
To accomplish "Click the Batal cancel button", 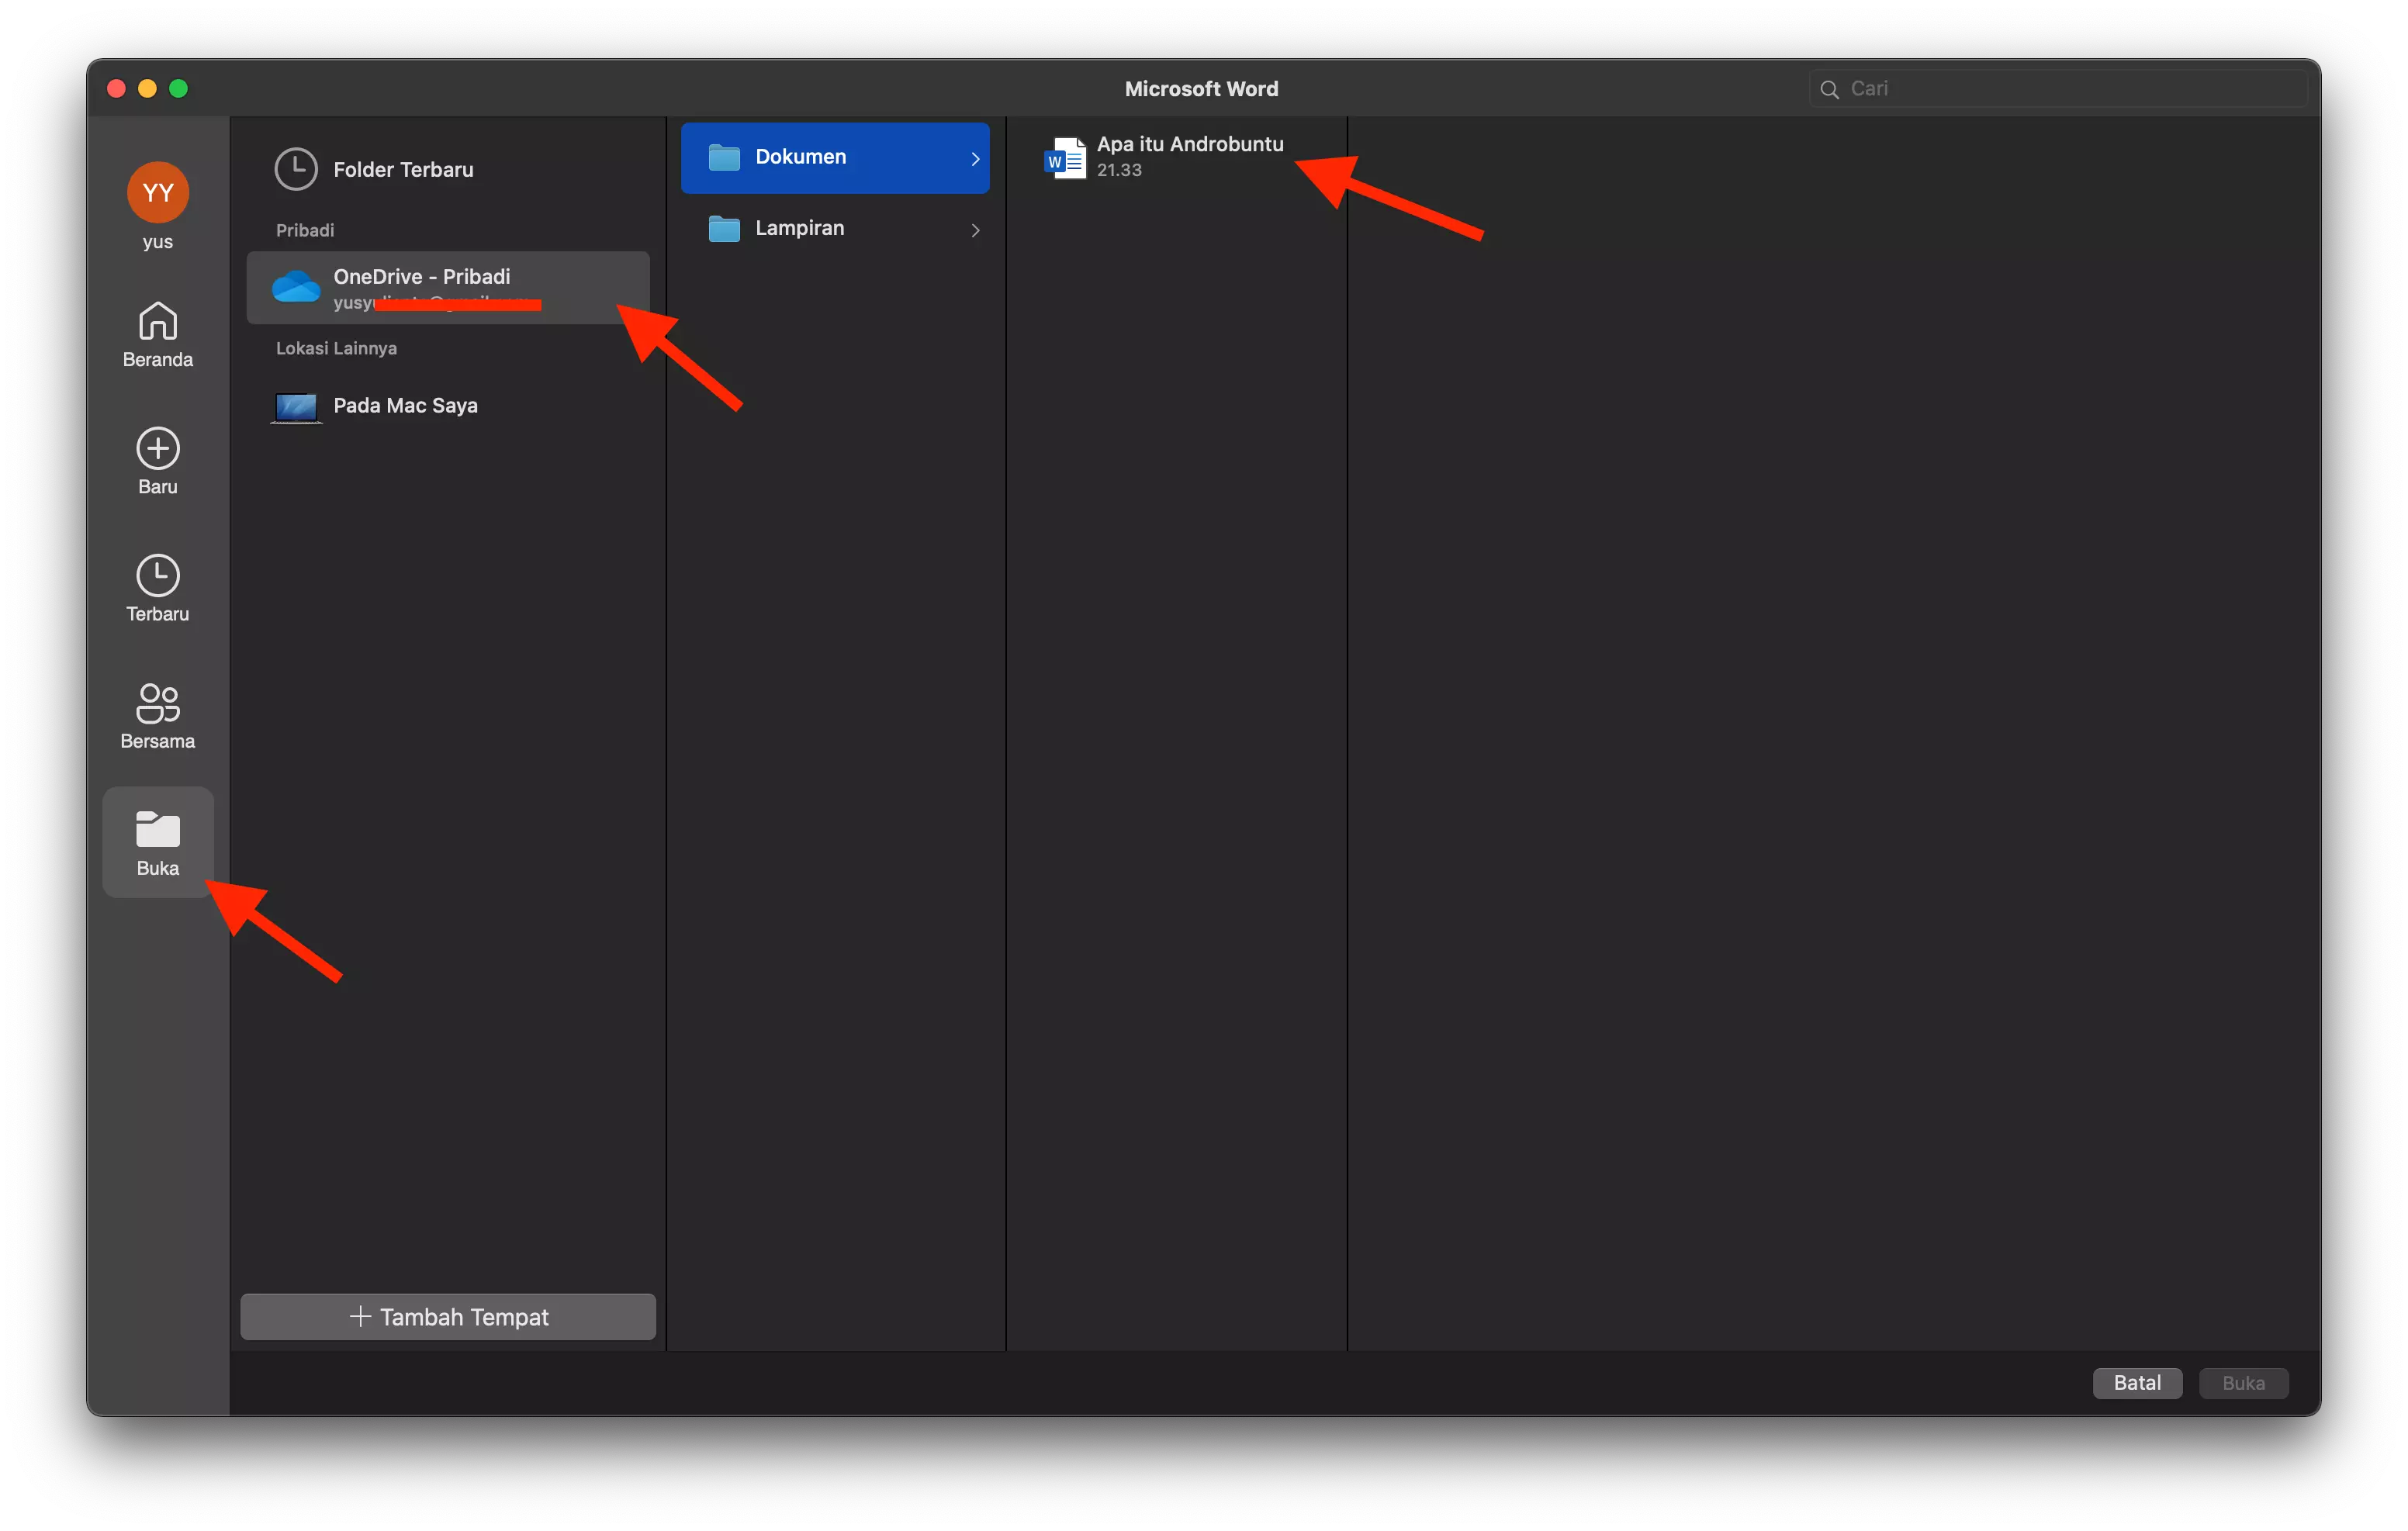I will point(2137,1383).
